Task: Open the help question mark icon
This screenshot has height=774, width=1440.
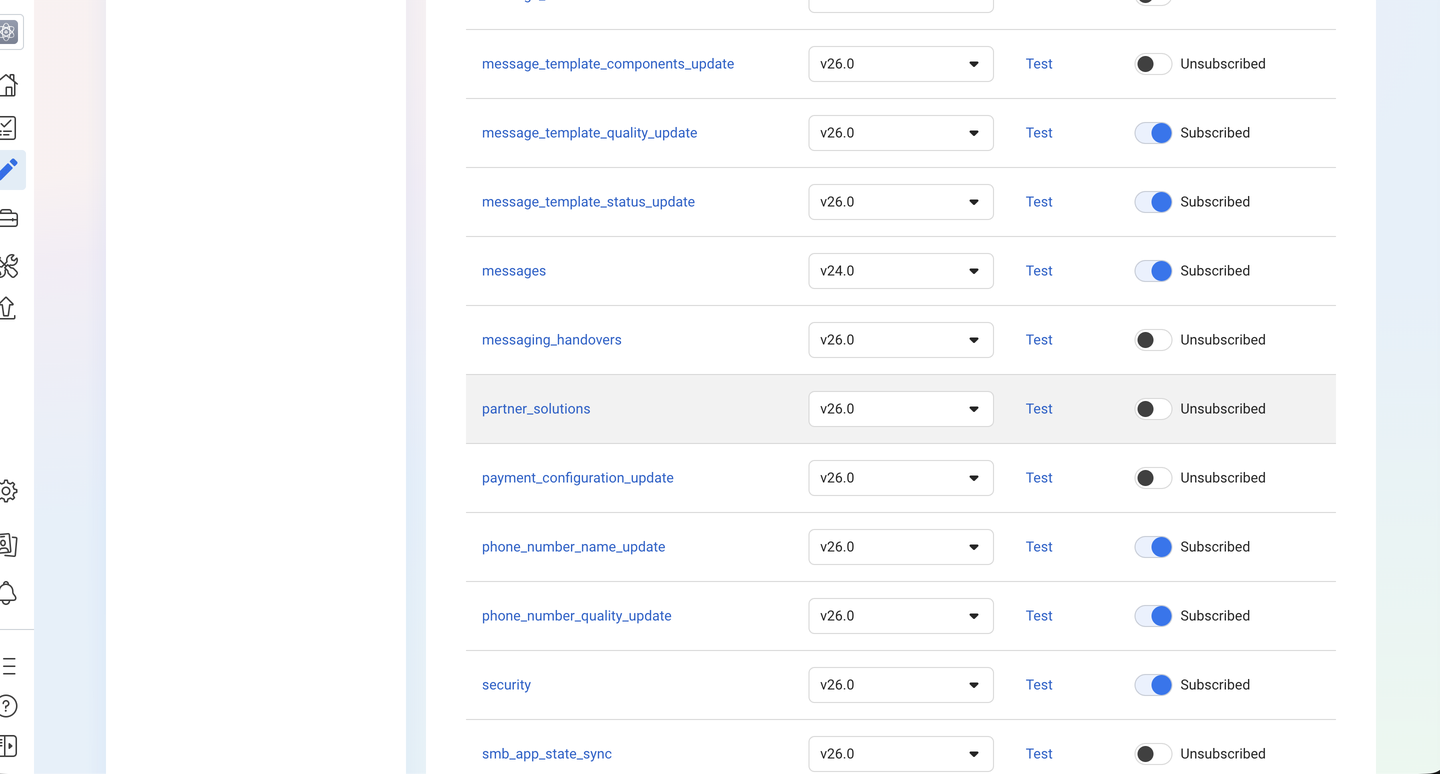Action: click(8, 706)
